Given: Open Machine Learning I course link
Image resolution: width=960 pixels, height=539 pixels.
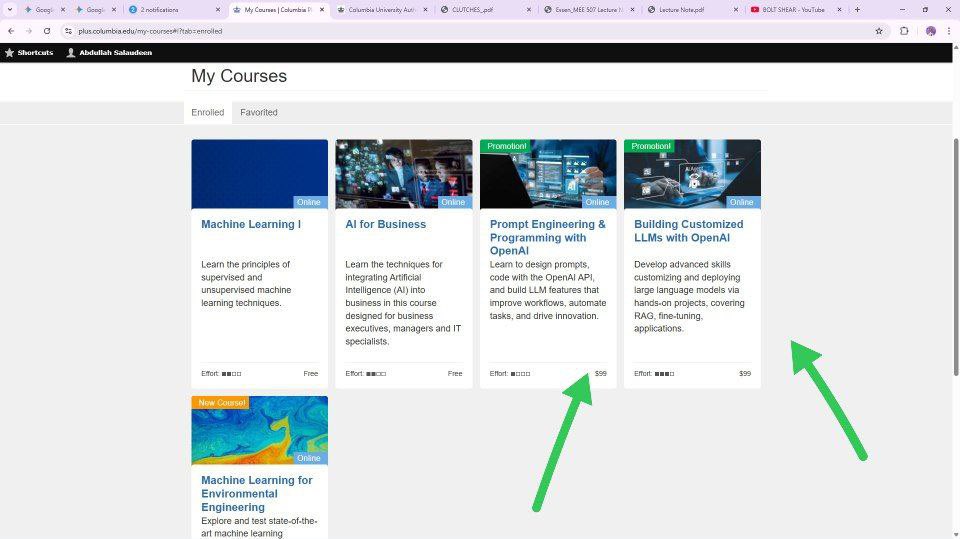Looking at the screenshot, I should [250, 224].
